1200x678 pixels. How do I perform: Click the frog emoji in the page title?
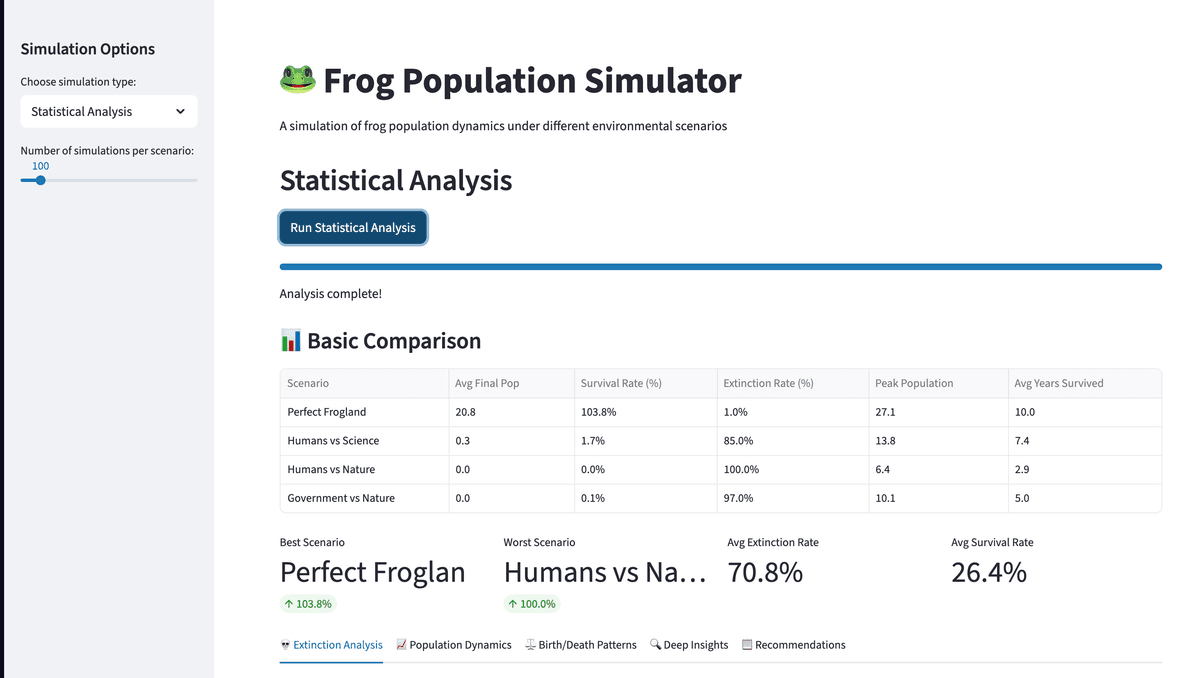tap(297, 78)
